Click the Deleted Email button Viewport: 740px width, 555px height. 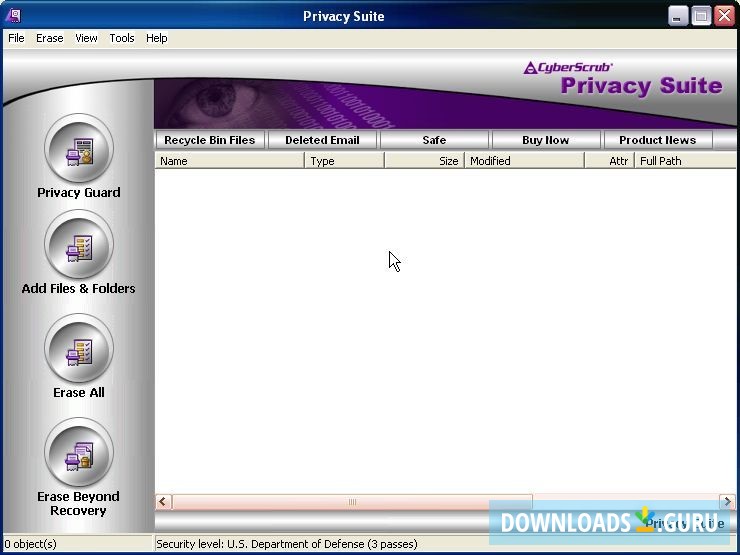(x=322, y=140)
